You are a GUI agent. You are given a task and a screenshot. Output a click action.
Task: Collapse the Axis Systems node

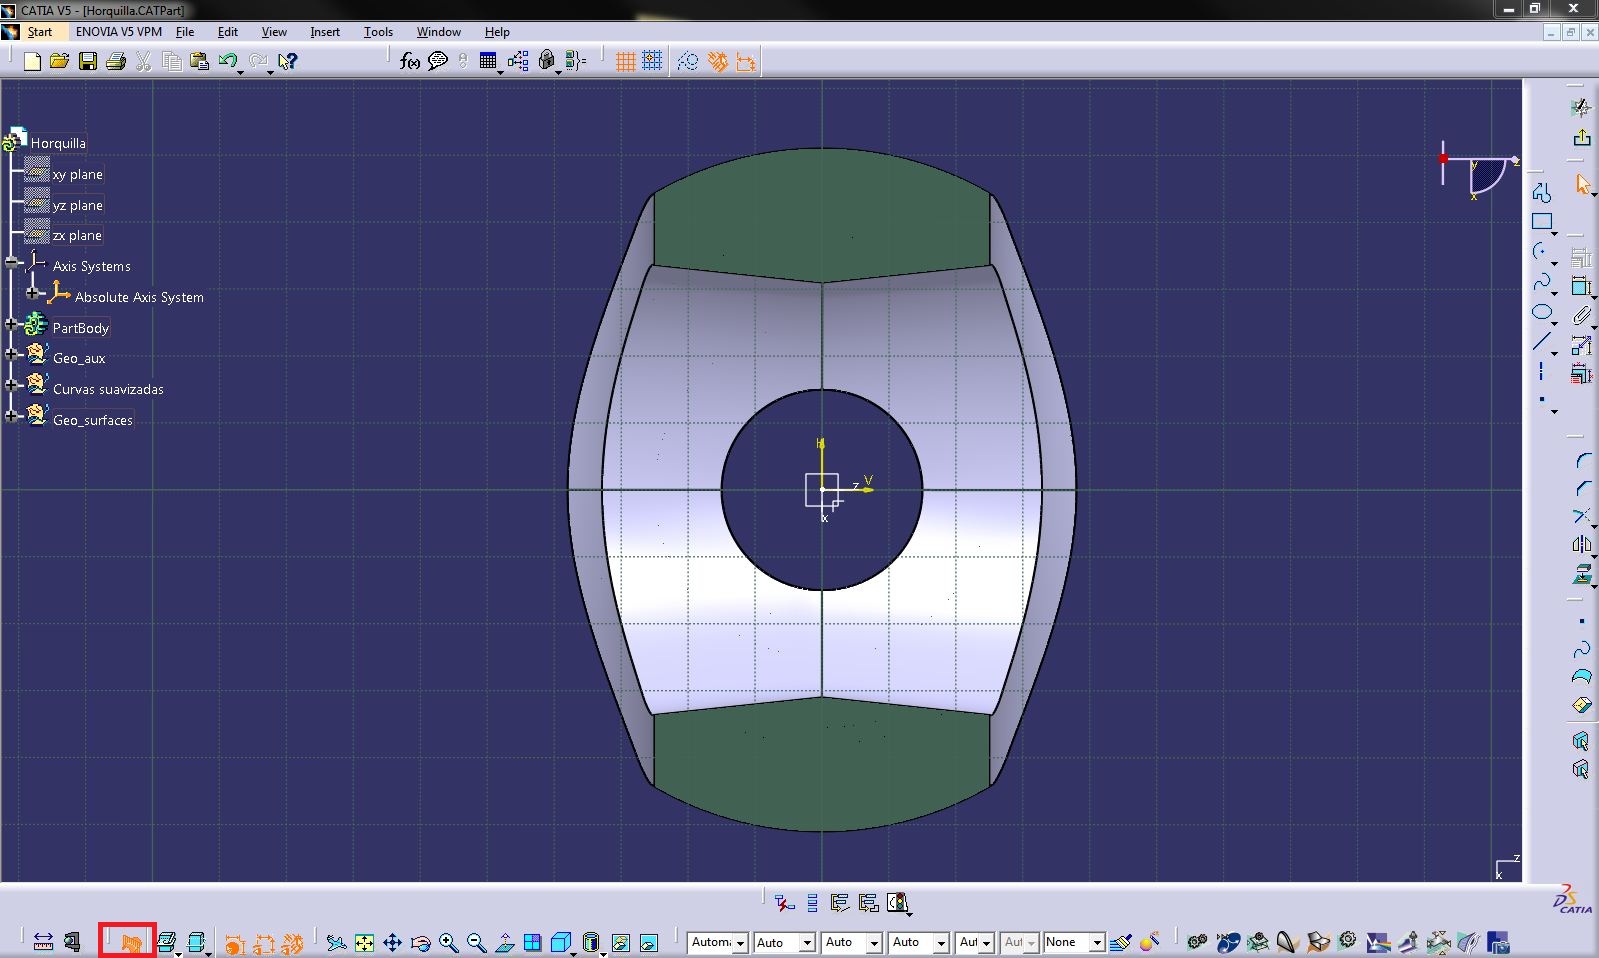11,262
